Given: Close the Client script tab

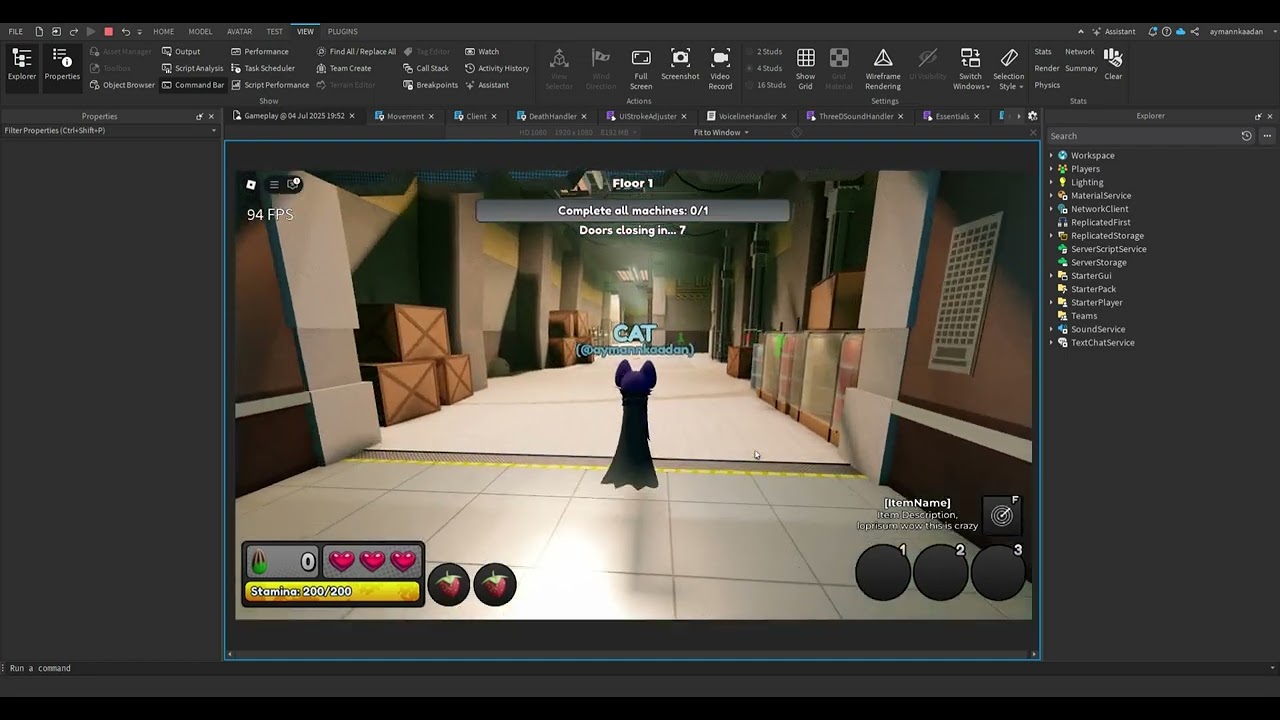Looking at the screenshot, I should pyautogui.click(x=493, y=116).
